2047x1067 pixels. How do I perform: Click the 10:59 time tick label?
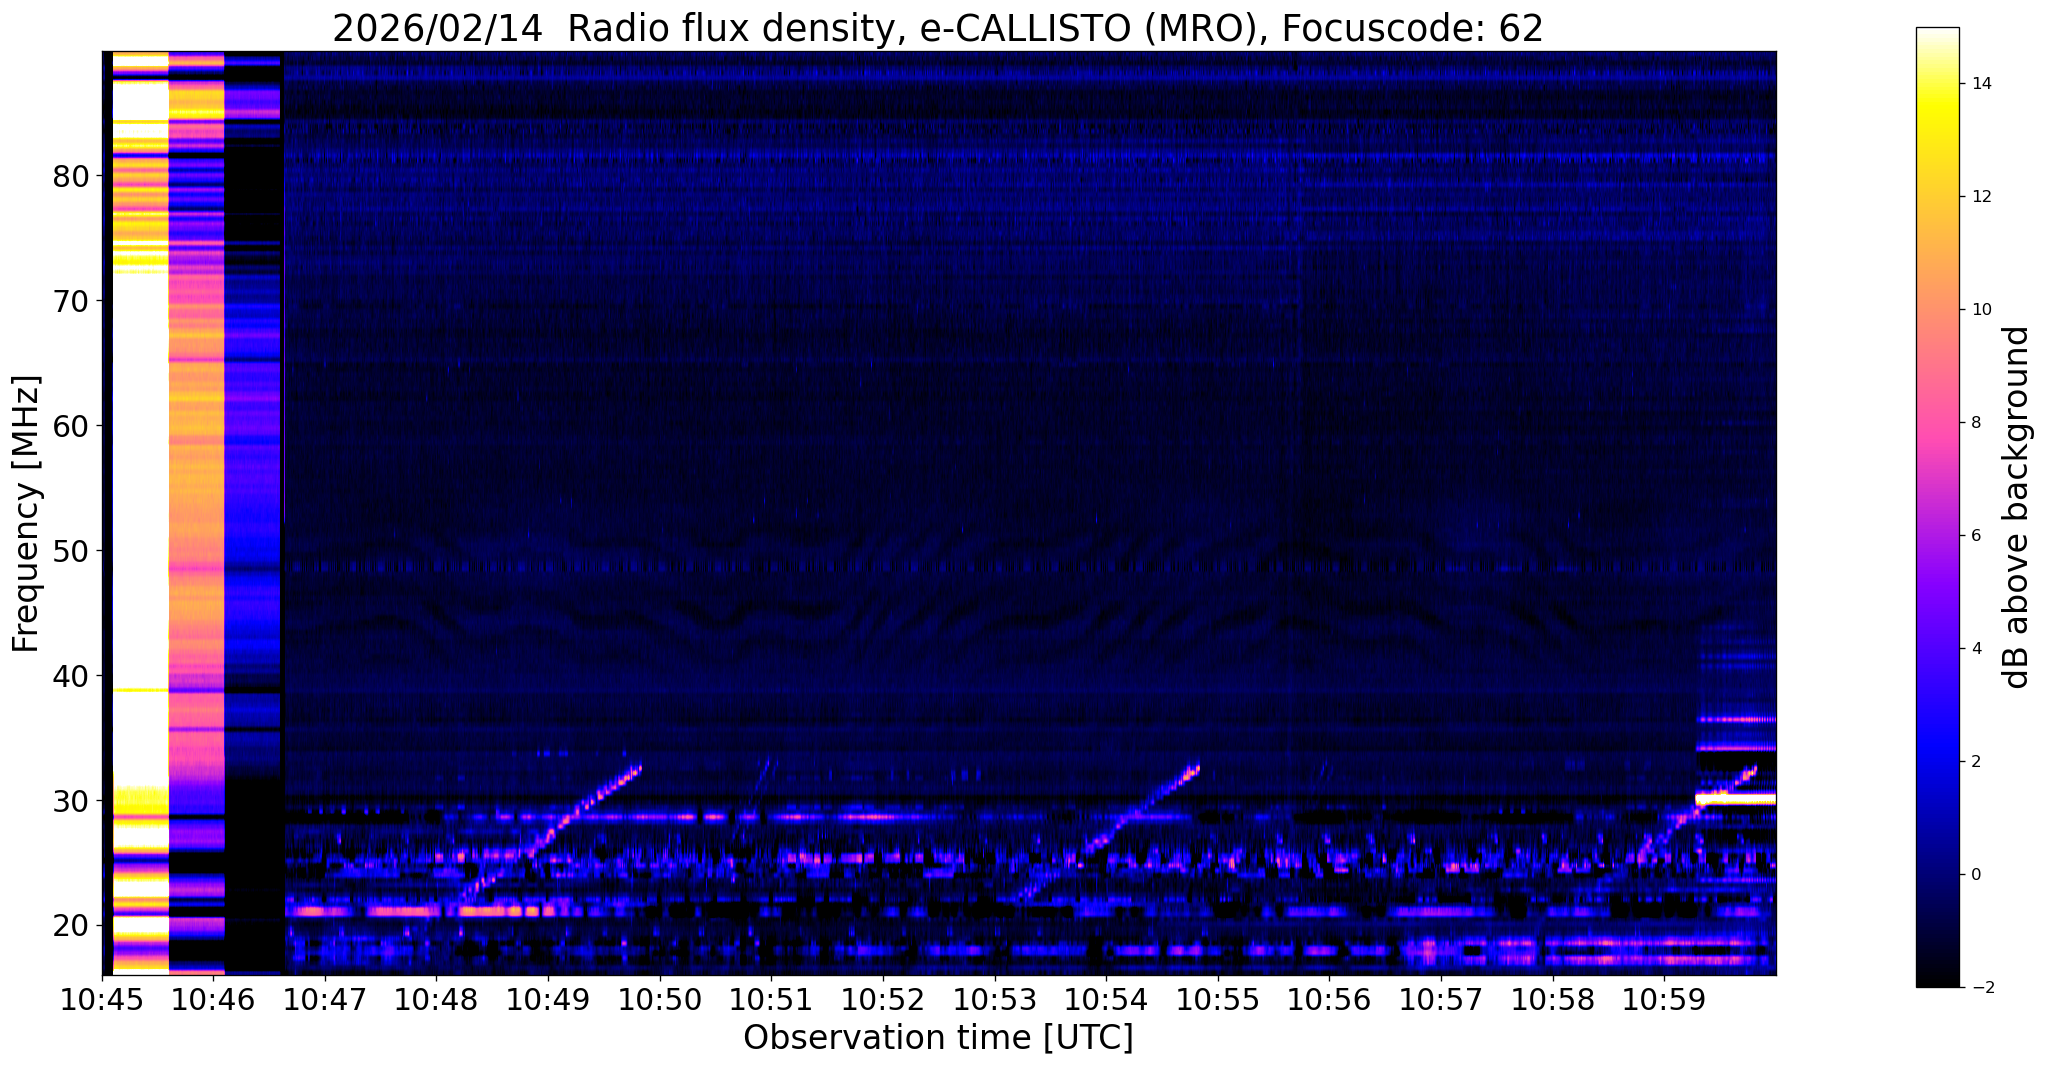pyautogui.click(x=1664, y=1000)
